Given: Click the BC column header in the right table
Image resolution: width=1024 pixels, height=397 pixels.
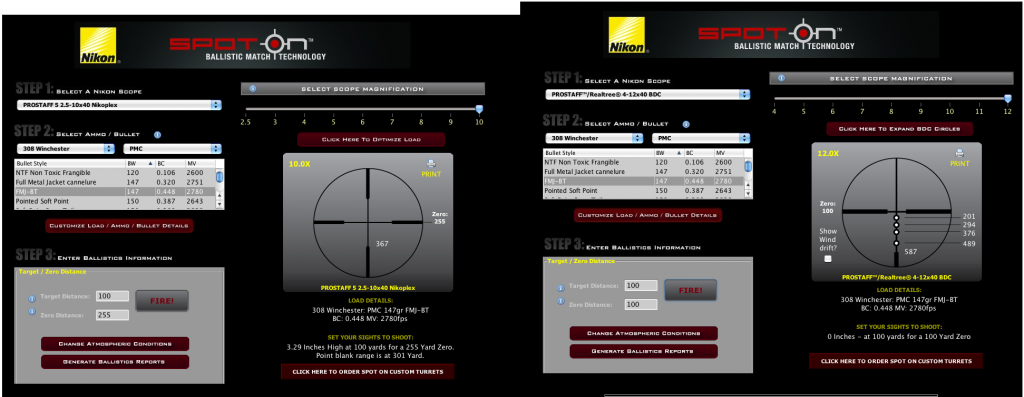Looking at the screenshot, I should click(699, 152).
